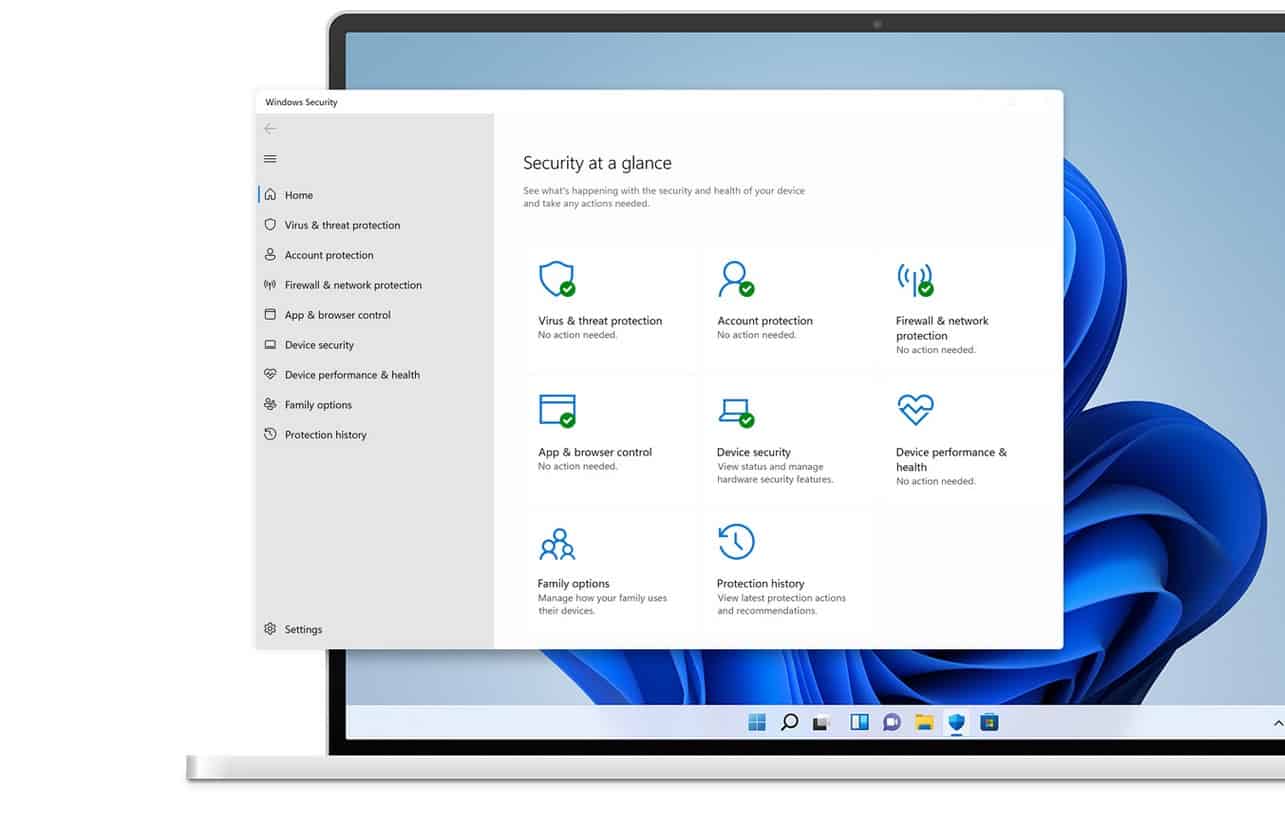The image size is (1285, 831).
Task: Open Widgets from the taskbar
Action: pyautogui.click(x=859, y=722)
